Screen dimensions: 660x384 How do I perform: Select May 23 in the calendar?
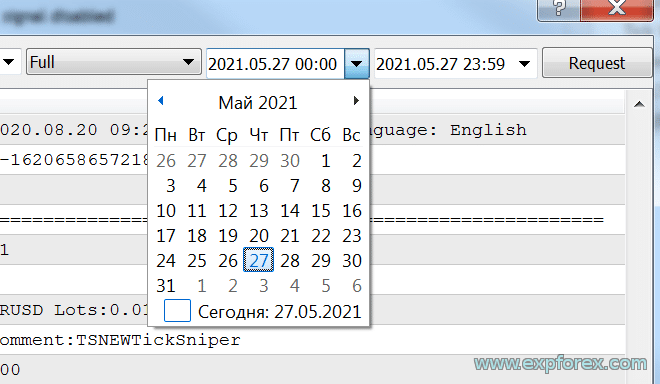click(352, 236)
